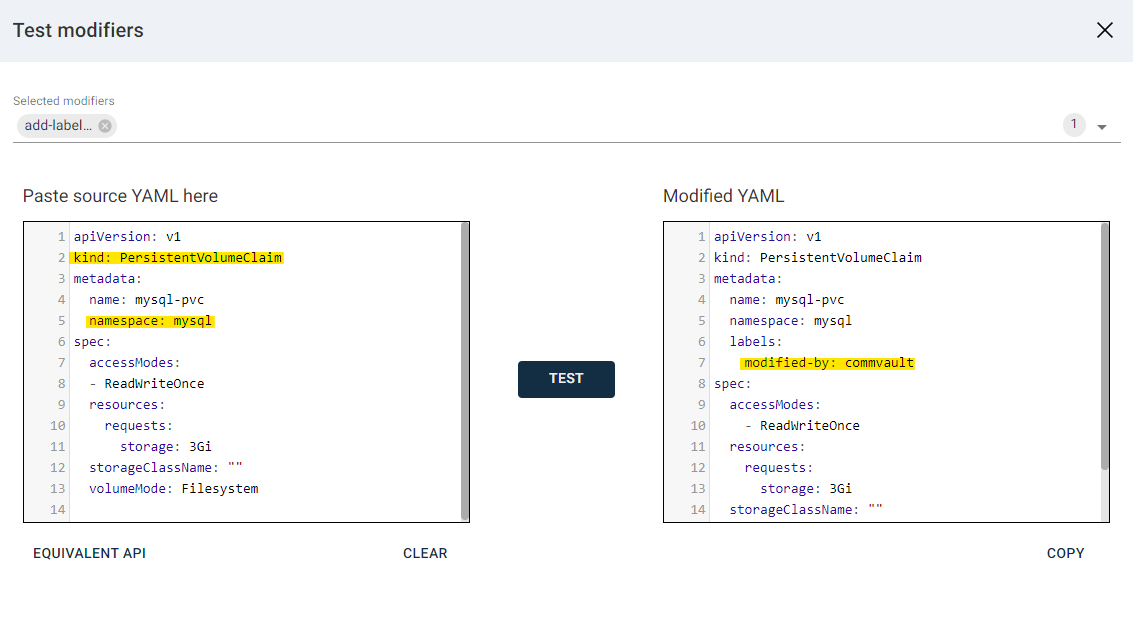Image resolution: width=1133 pixels, height=618 pixels.
Task: Click the source editor scrollbar
Action: pyautogui.click(x=464, y=370)
